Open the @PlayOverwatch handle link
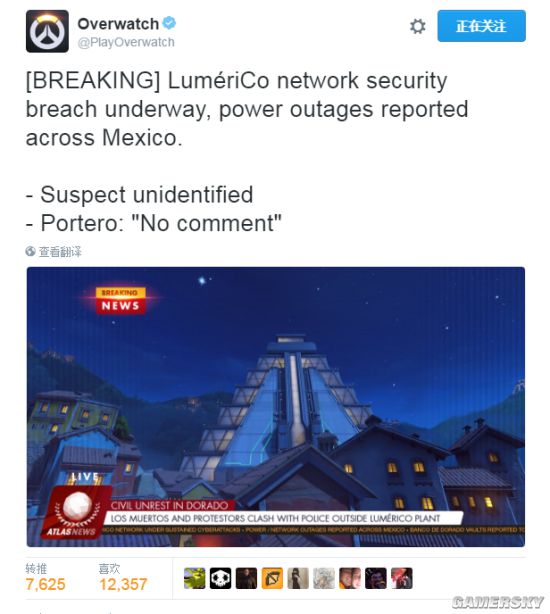The height and width of the screenshot is (614, 550). tap(126, 42)
